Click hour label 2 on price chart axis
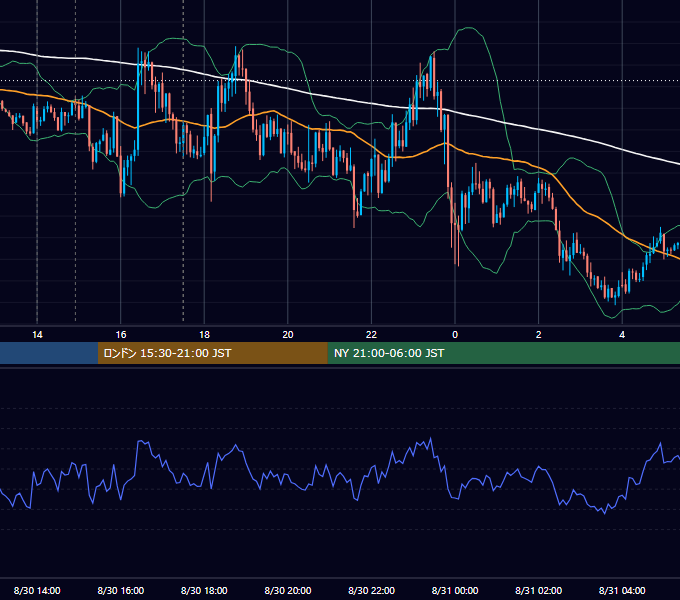 click(x=539, y=335)
